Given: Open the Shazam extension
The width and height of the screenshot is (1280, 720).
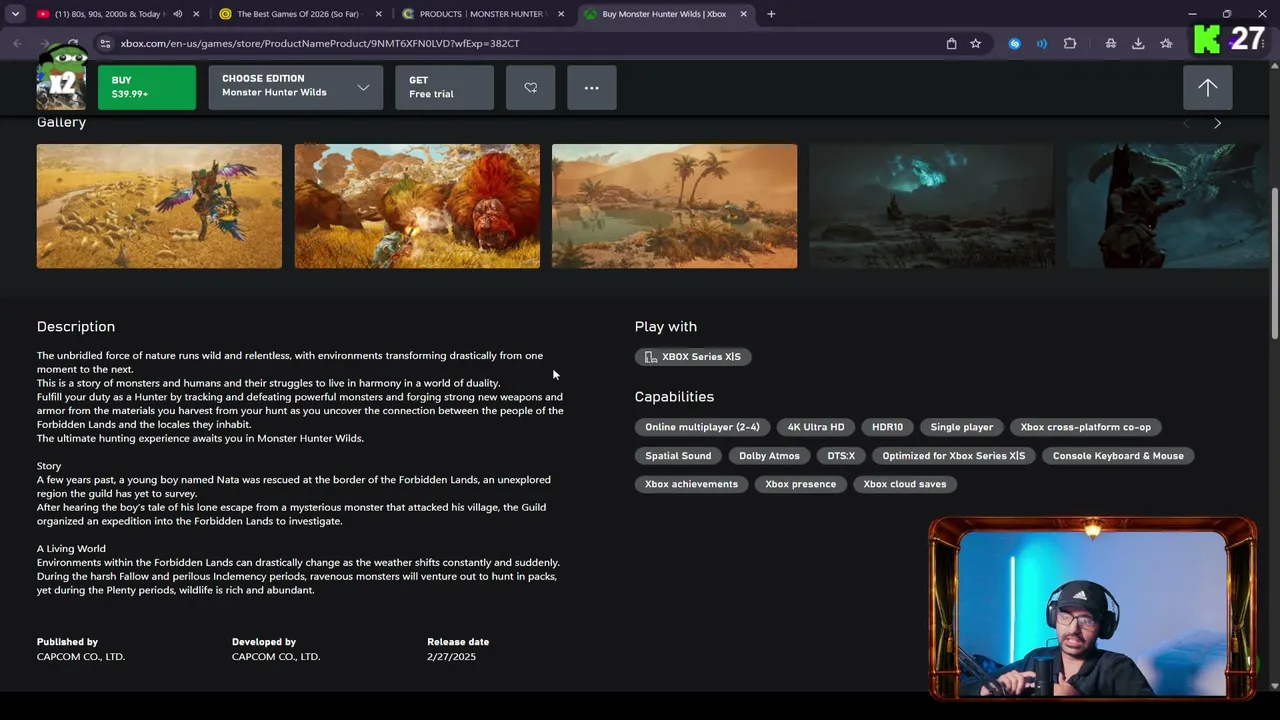Looking at the screenshot, I should coord(1015,43).
